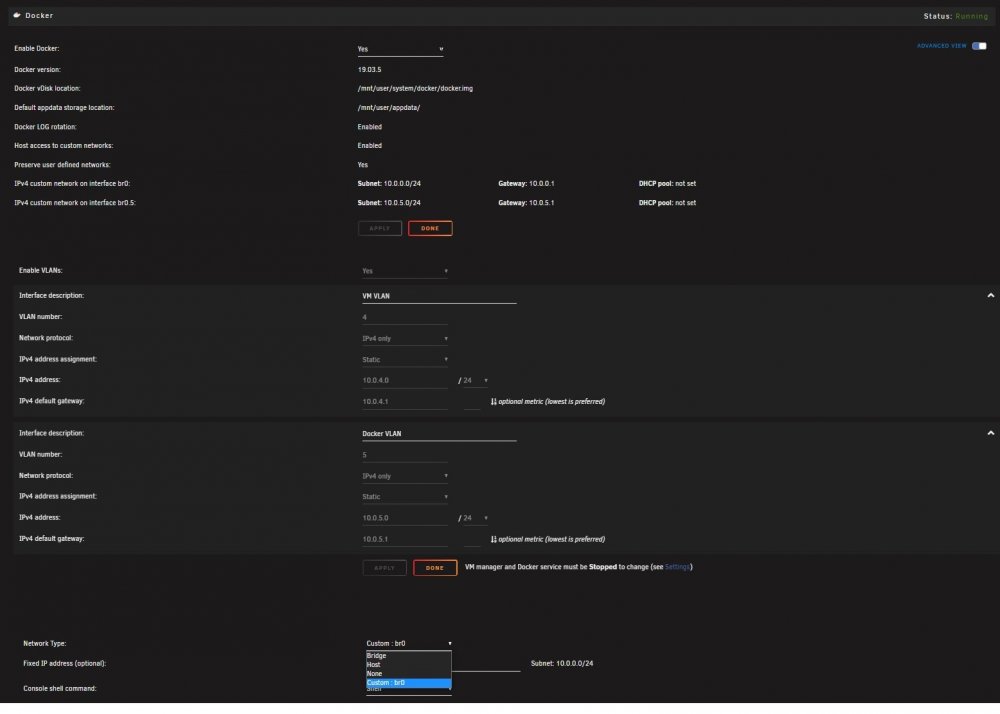Image resolution: width=1000 pixels, height=714 pixels.
Task: Click the Apply button under VLAN settings
Action: click(385, 568)
